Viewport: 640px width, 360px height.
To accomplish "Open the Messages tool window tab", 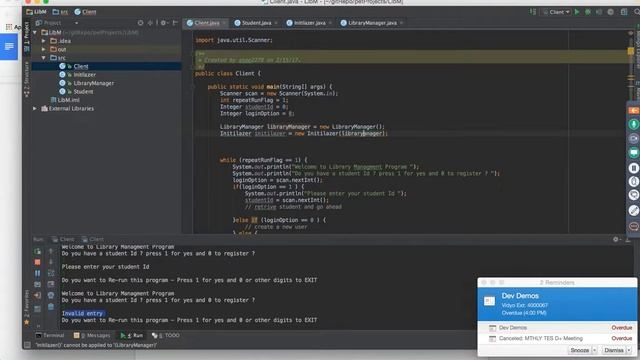I will [92, 336].
